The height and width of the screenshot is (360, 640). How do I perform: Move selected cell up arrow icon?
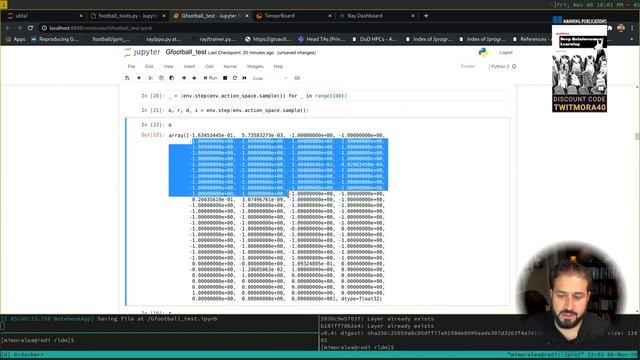click(184, 78)
